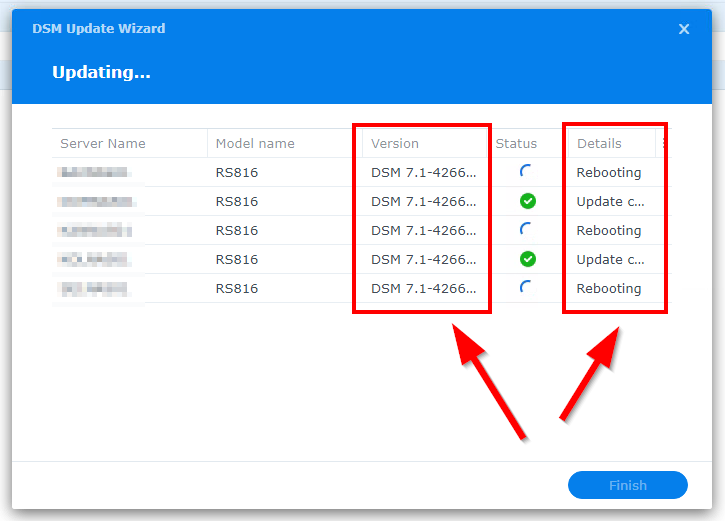Select the last row's Rebooting detail
The height and width of the screenshot is (521, 725).
click(609, 288)
